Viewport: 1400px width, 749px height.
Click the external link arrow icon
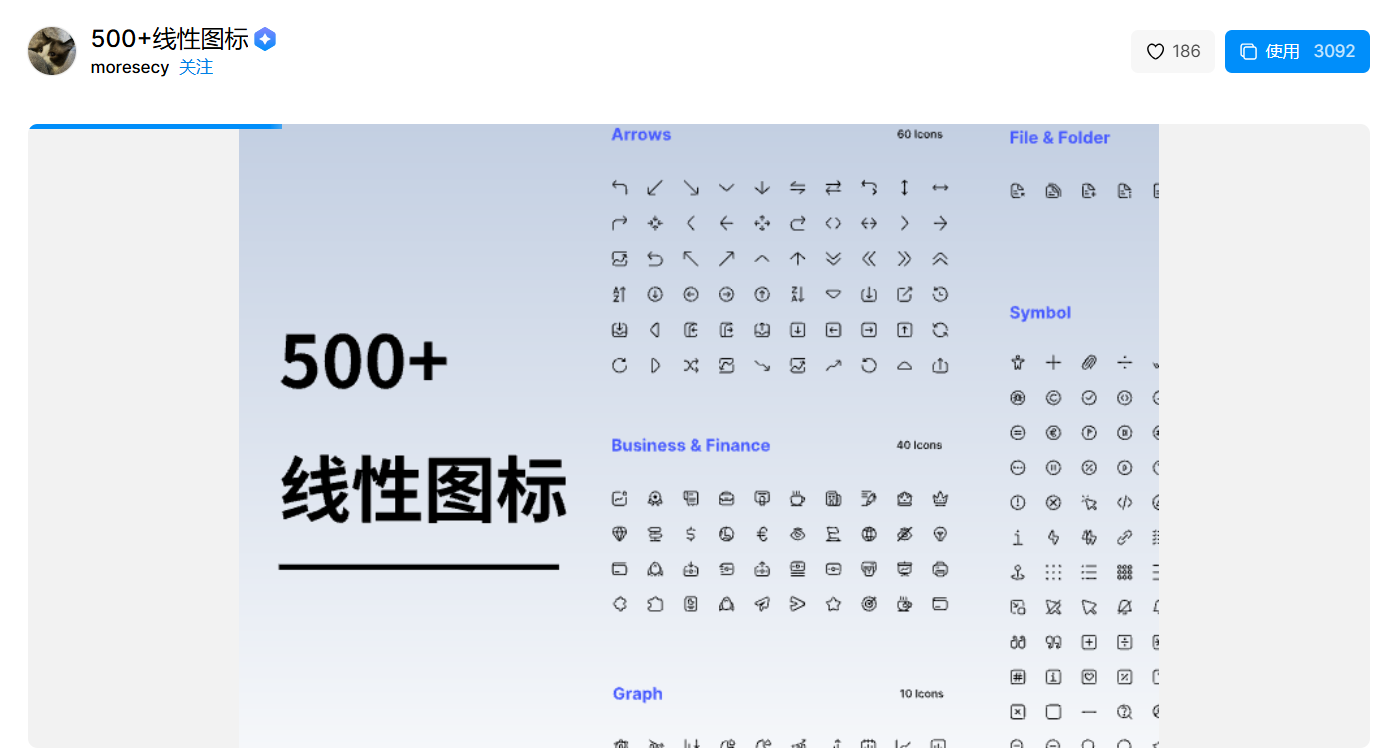(x=904, y=294)
